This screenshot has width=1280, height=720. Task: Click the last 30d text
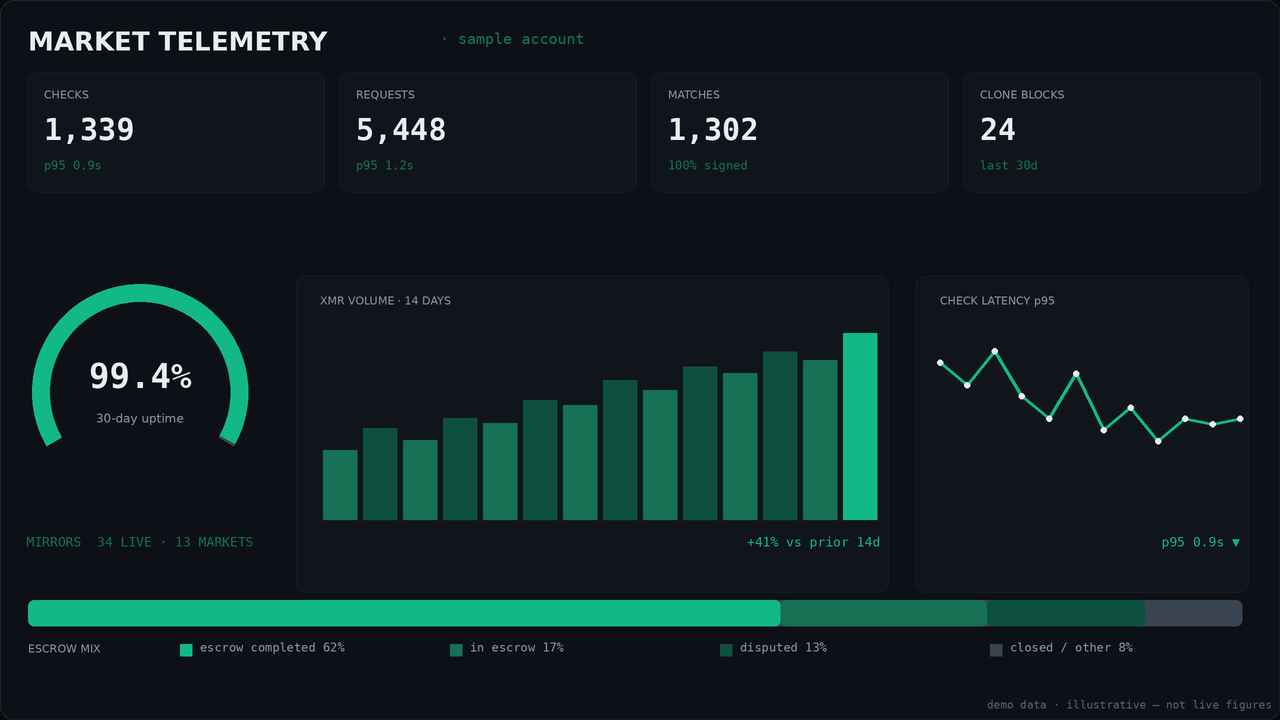[1009, 166]
